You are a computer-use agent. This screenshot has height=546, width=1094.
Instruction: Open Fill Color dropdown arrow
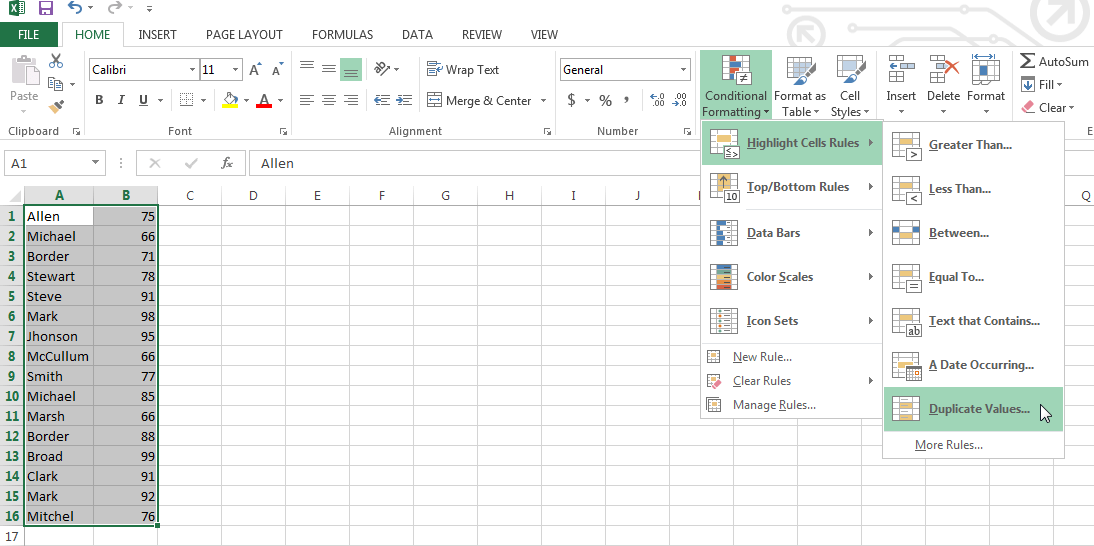click(246, 100)
